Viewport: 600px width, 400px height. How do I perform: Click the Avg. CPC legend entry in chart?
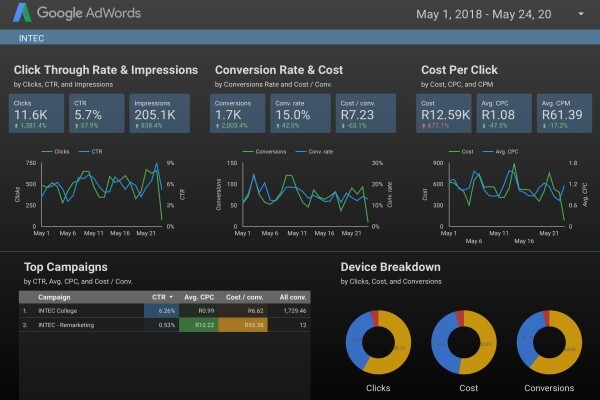(500, 152)
